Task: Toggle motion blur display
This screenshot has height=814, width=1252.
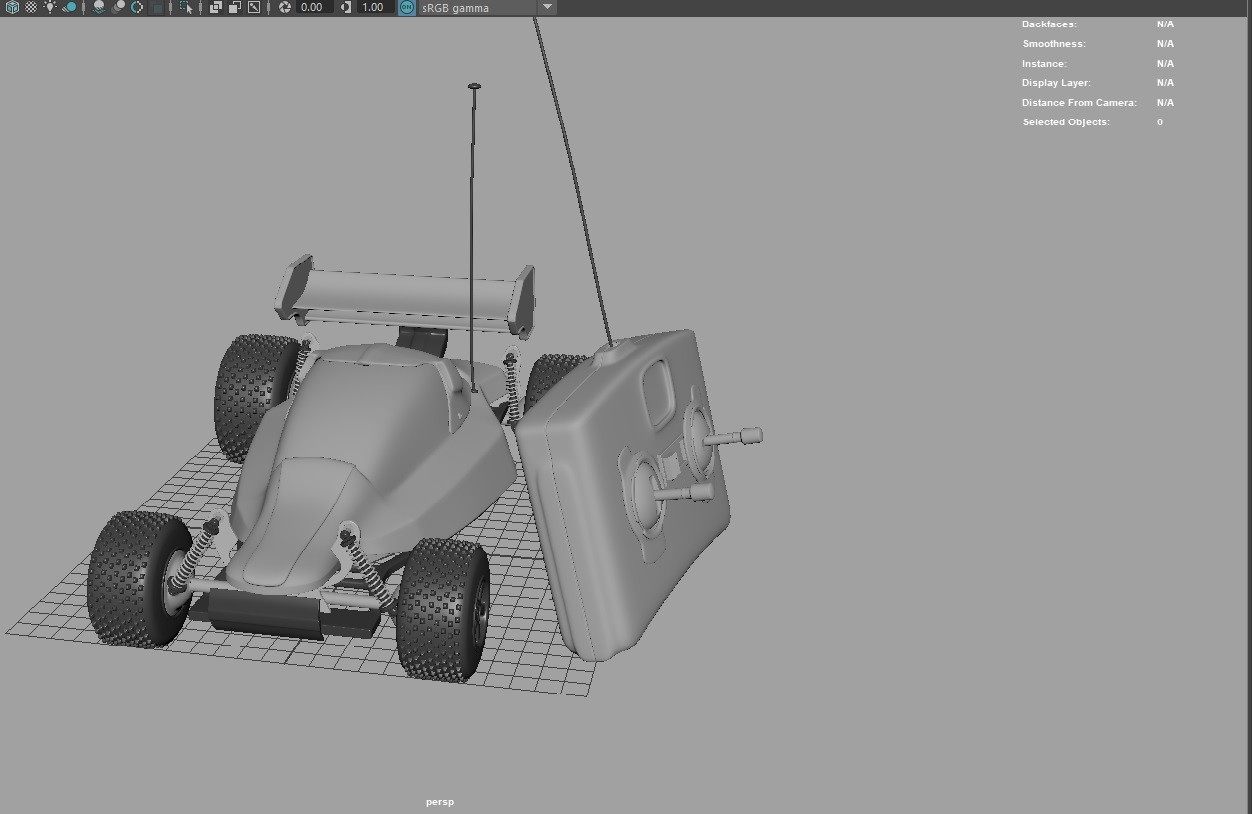Action: coord(135,7)
